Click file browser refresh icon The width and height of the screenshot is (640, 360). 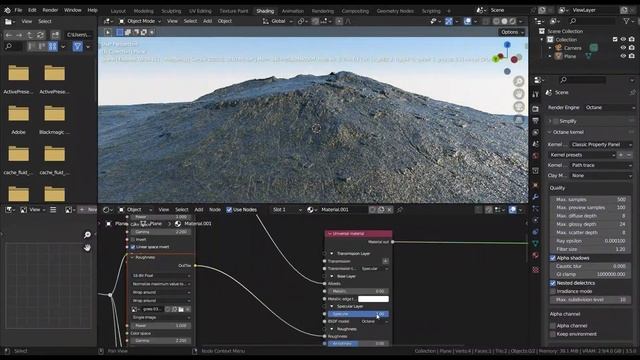40,35
